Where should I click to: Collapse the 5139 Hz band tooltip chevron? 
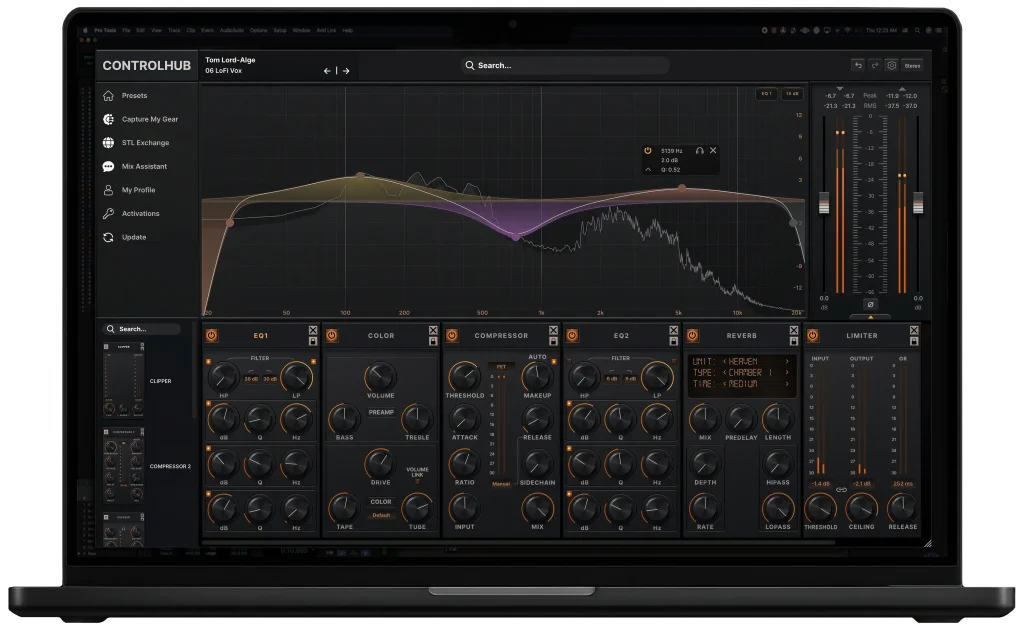coord(648,170)
